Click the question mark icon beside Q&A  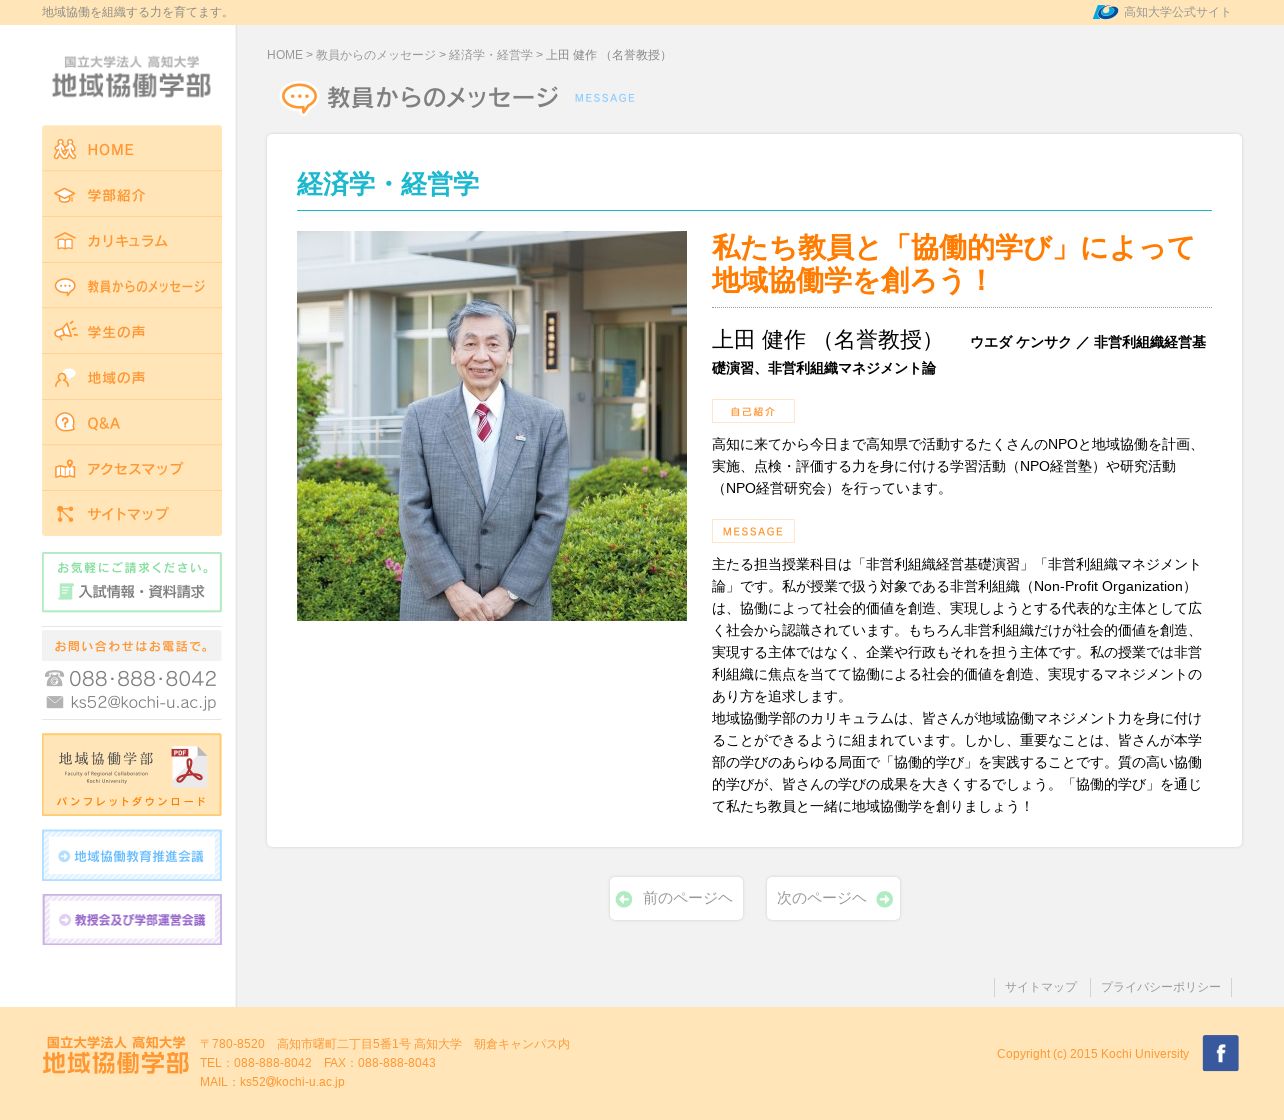(x=65, y=422)
